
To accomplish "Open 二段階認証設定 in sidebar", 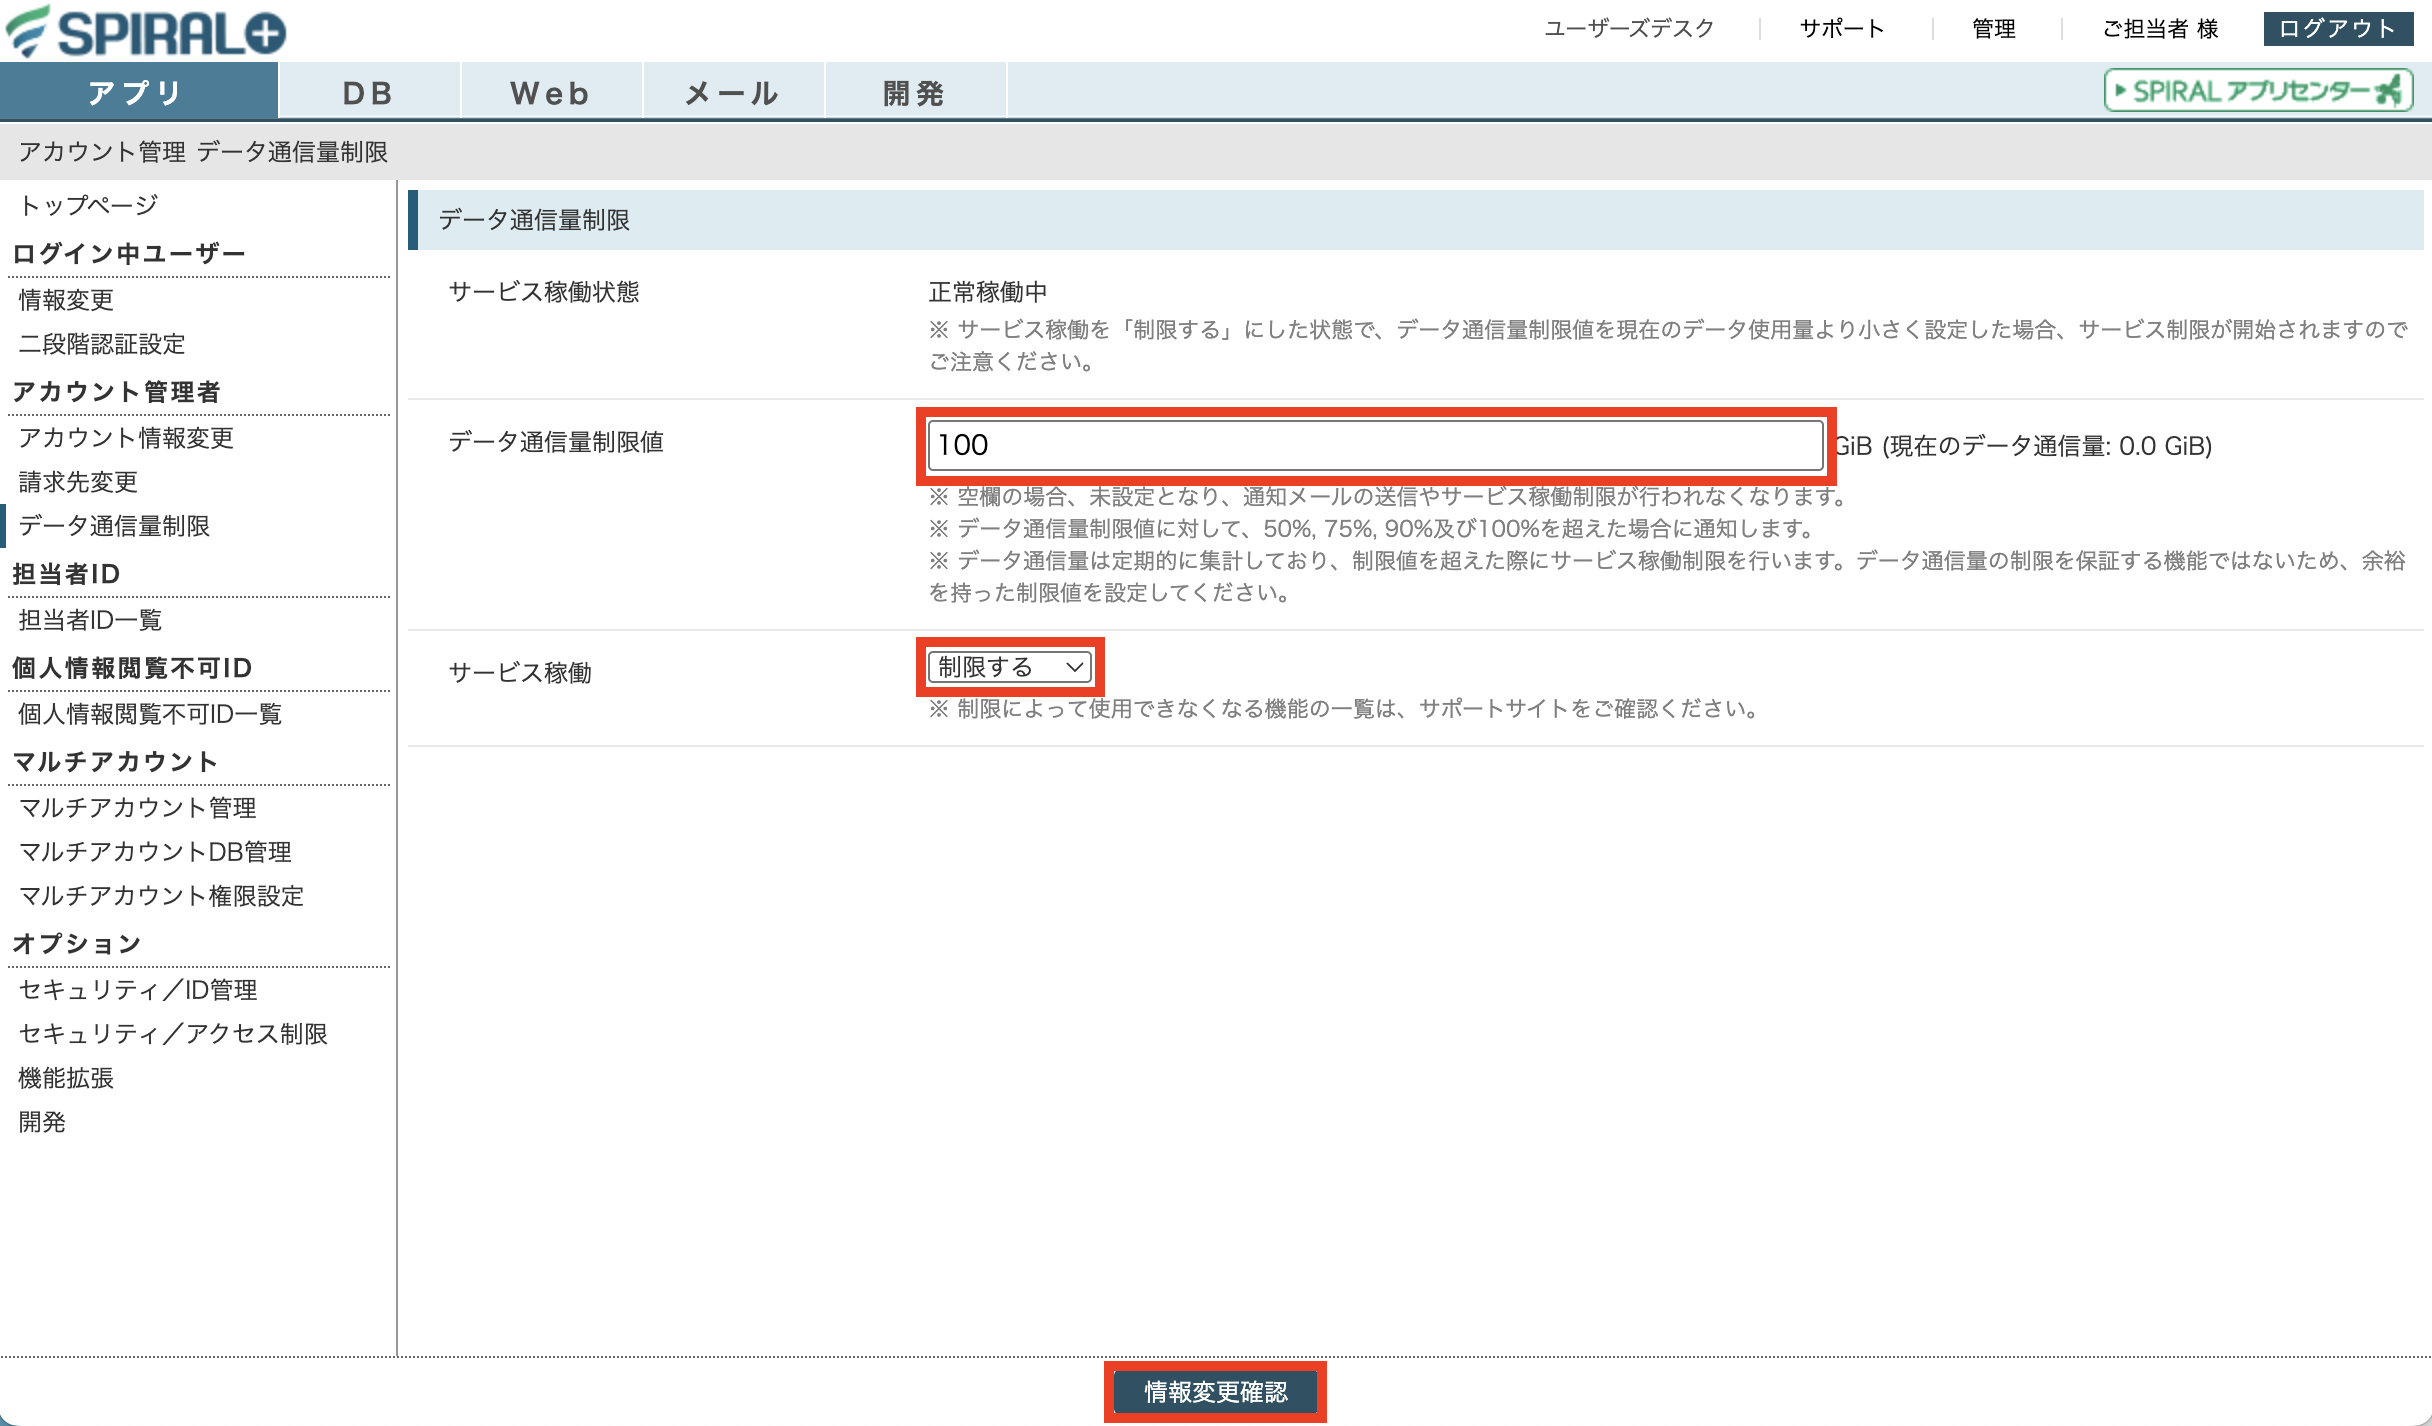I will (x=102, y=344).
